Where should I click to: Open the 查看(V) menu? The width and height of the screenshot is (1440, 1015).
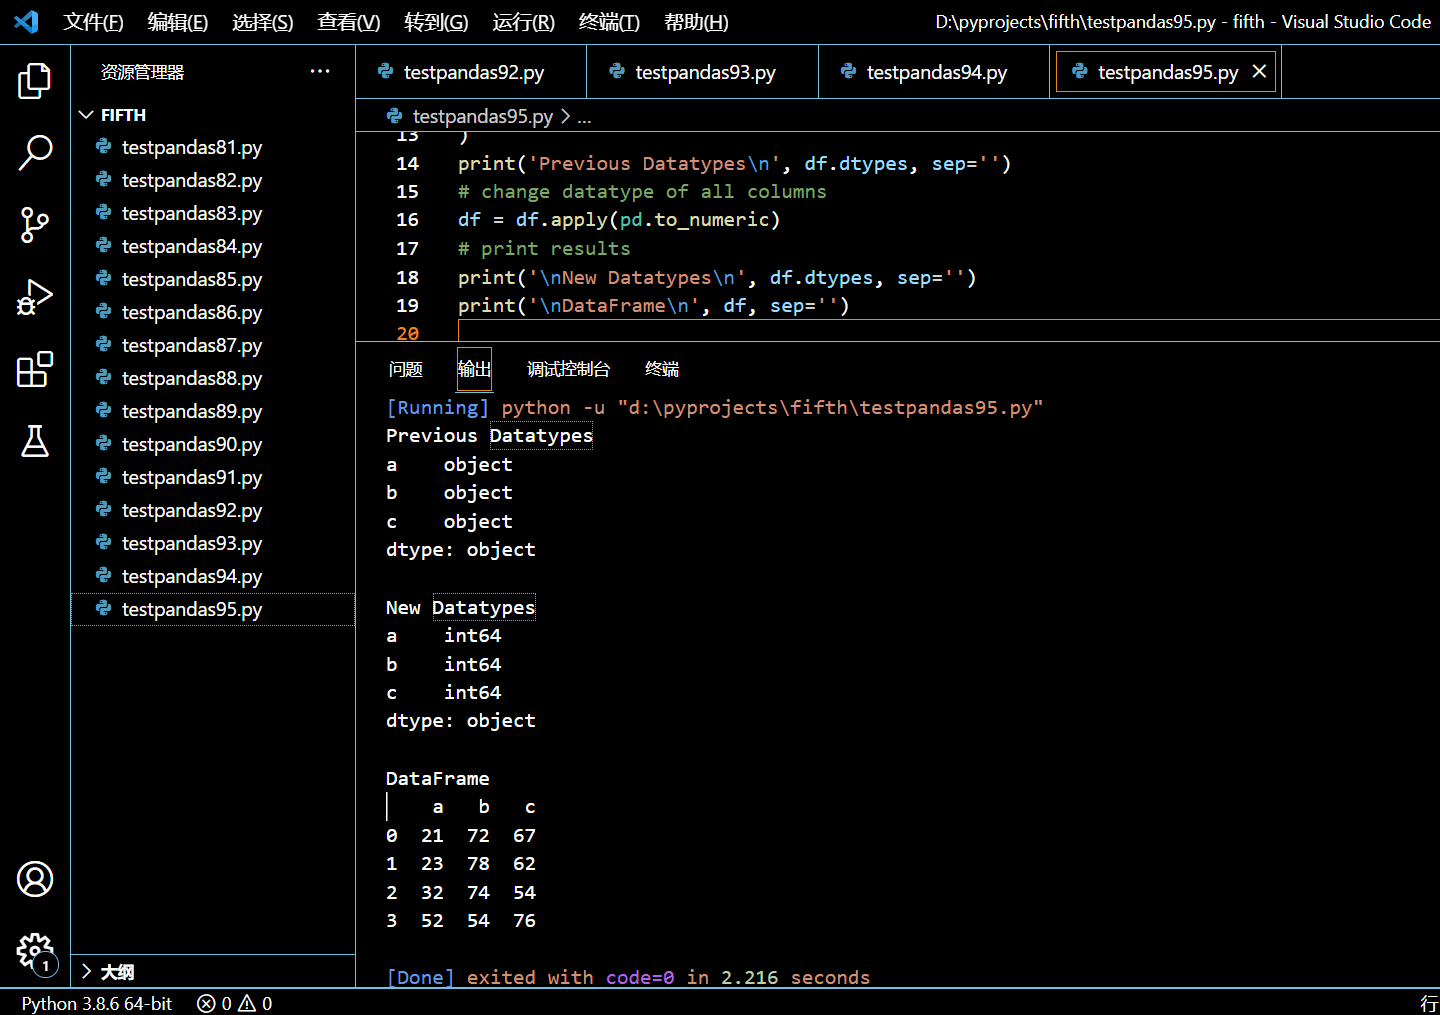[x=349, y=22]
